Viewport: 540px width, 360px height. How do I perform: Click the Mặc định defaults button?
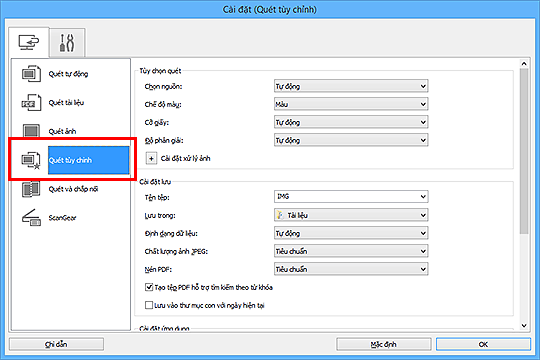[x=384, y=344]
